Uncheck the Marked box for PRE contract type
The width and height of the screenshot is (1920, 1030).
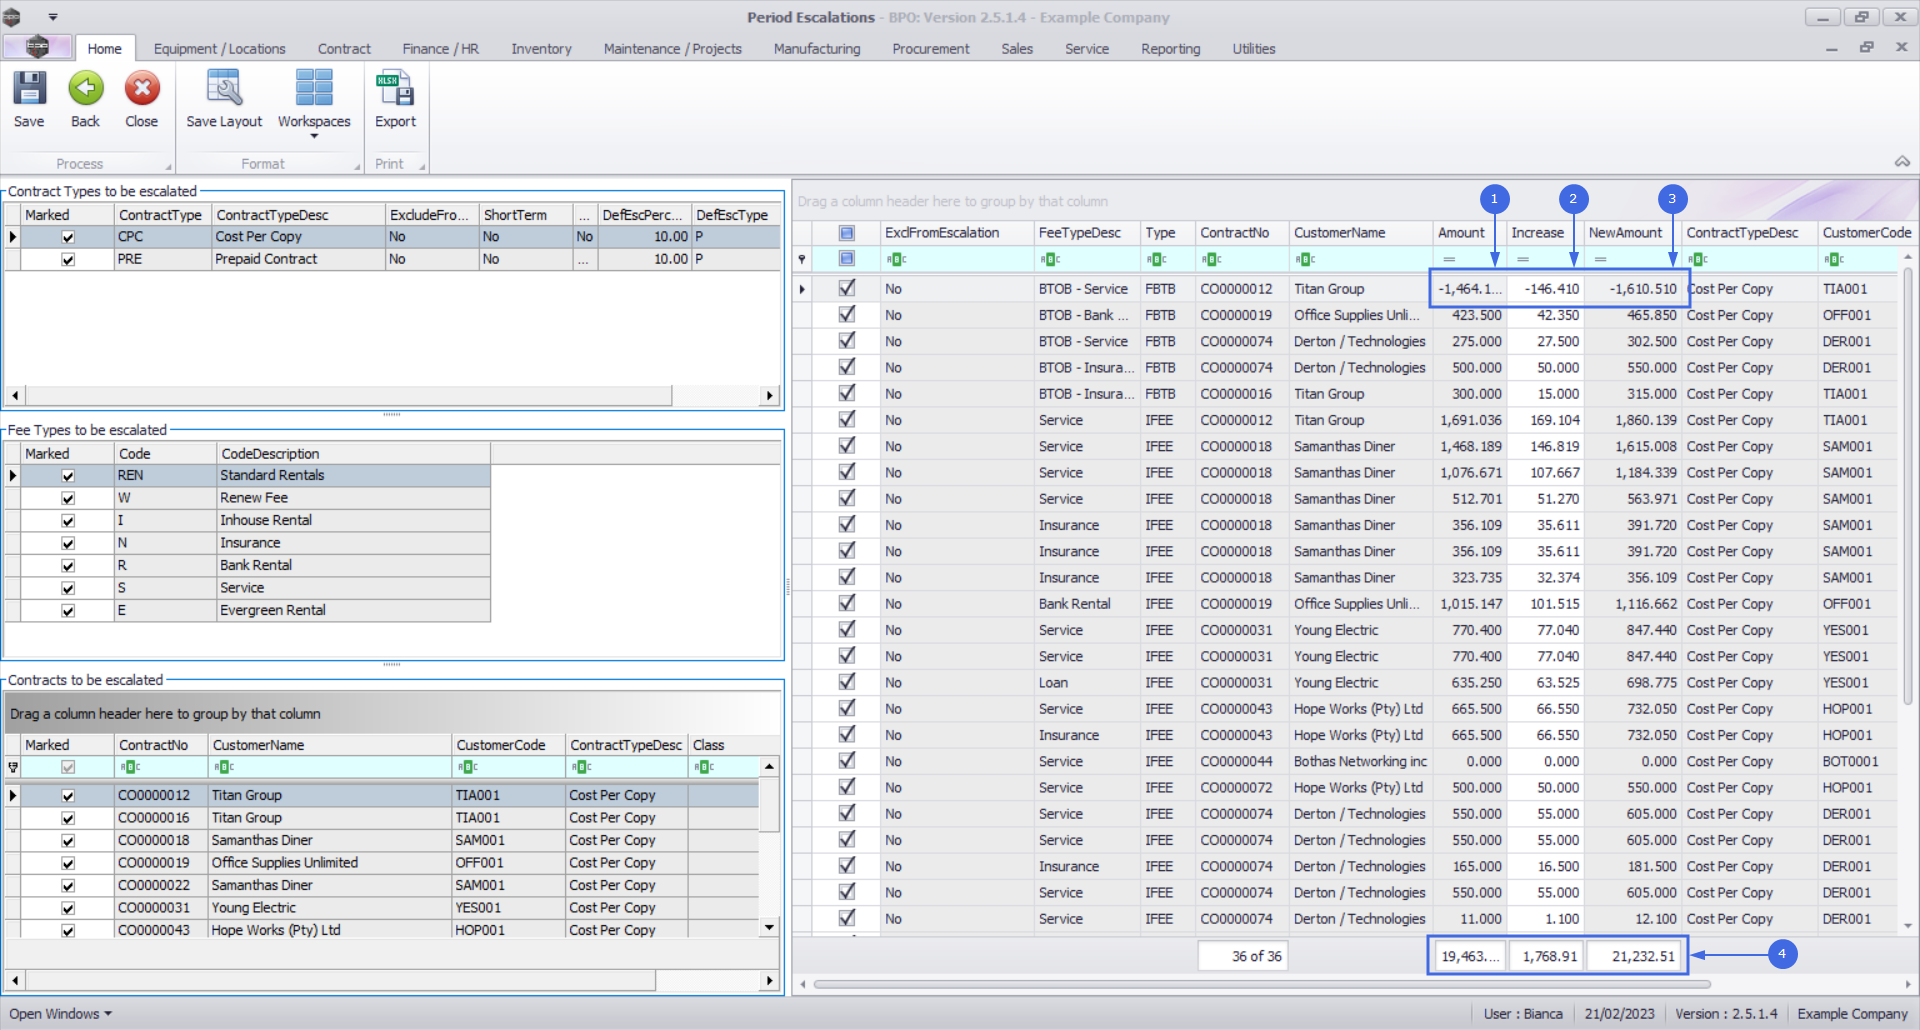click(x=68, y=259)
